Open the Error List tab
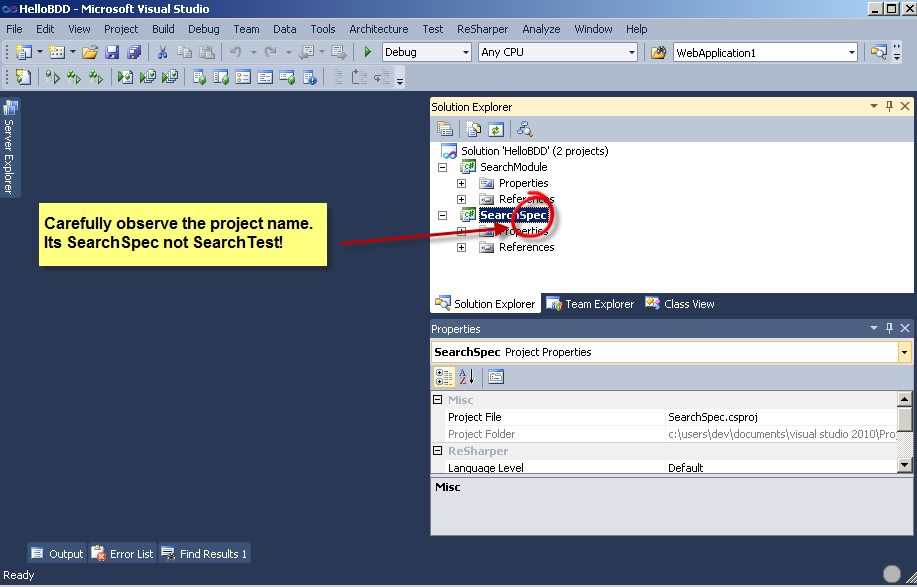Viewport: 917px width, 587px height. [123, 554]
